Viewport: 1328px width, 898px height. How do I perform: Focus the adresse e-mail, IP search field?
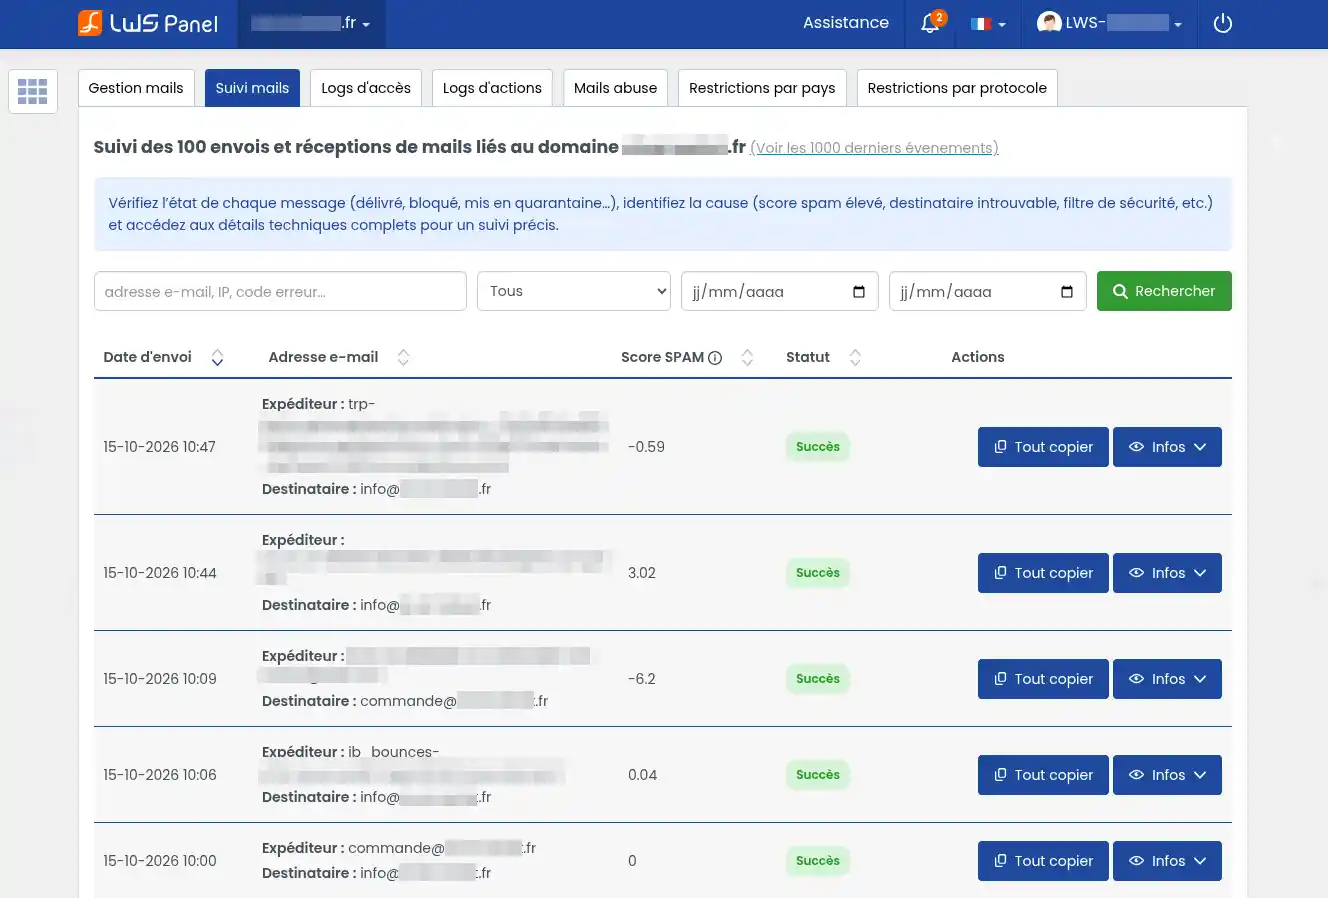point(280,291)
